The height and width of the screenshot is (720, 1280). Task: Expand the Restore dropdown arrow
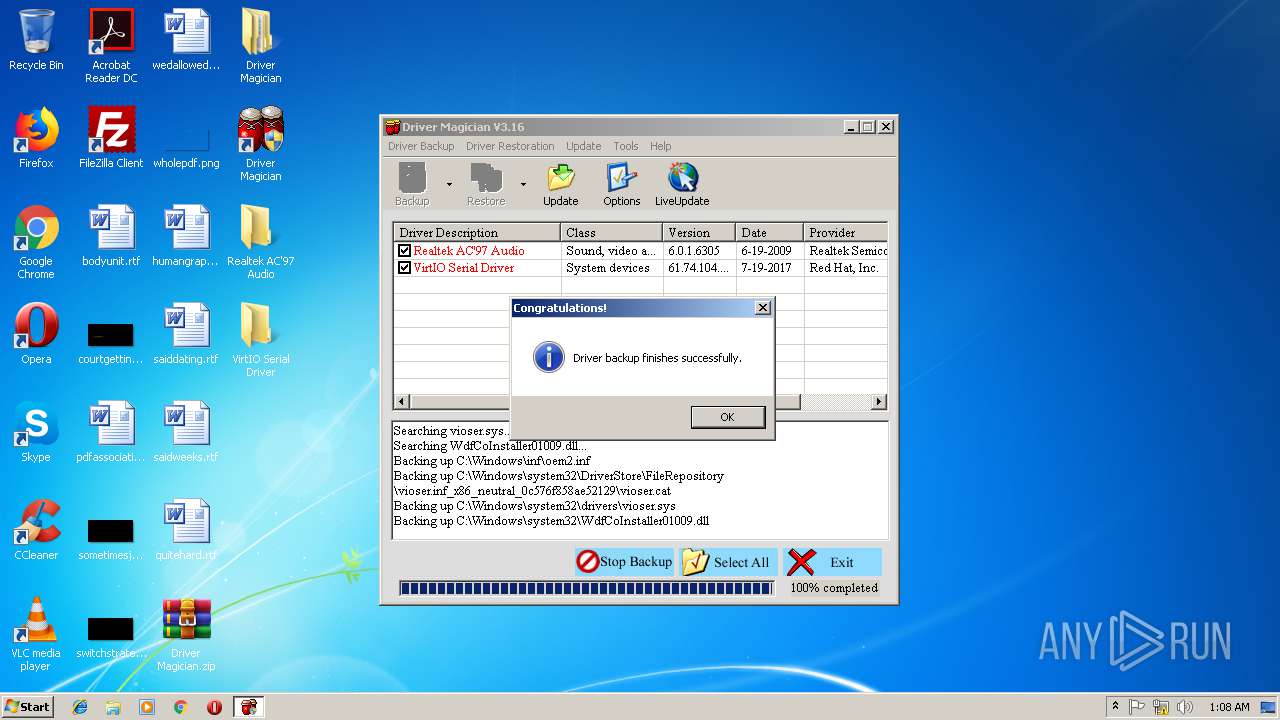(x=523, y=185)
